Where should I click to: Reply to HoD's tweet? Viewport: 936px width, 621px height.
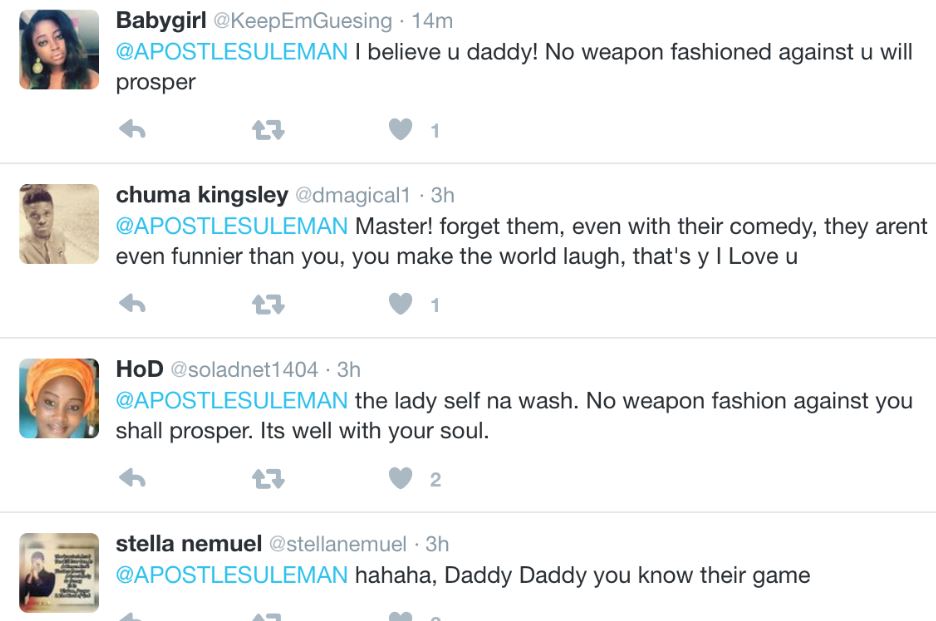coord(132,479)
